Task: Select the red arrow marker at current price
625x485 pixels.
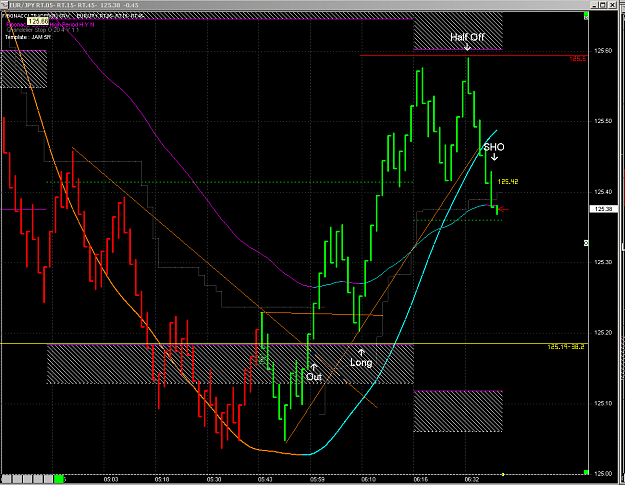Action: click(503, 209)
